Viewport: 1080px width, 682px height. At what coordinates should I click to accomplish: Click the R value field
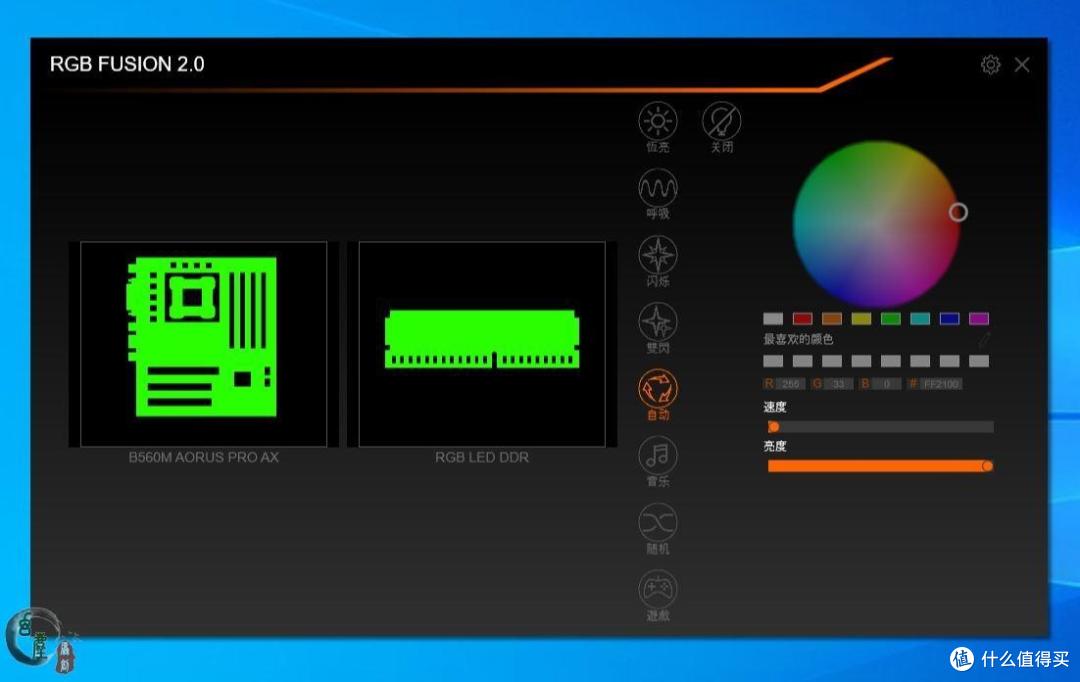click(x=791, y=384)
